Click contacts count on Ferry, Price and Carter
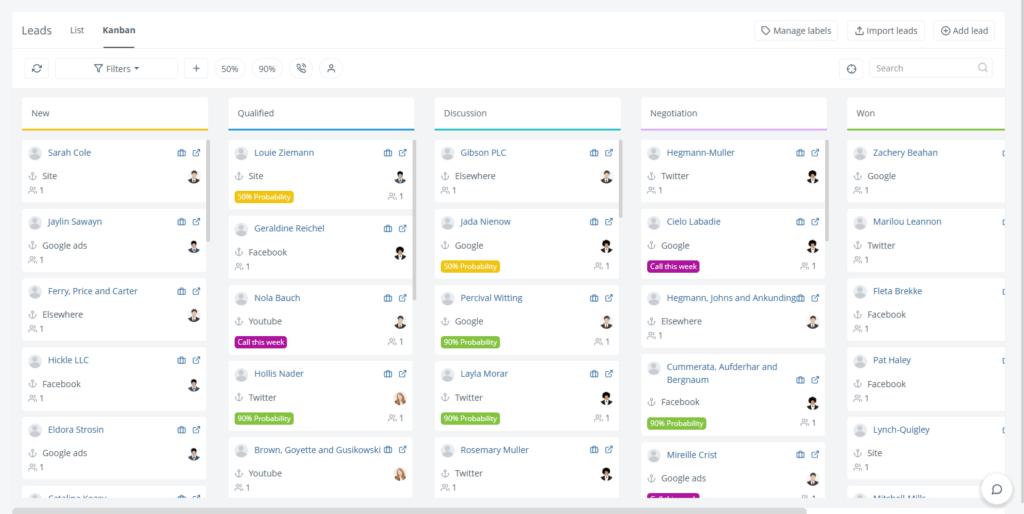1024x514 pixels. point(36,329)
